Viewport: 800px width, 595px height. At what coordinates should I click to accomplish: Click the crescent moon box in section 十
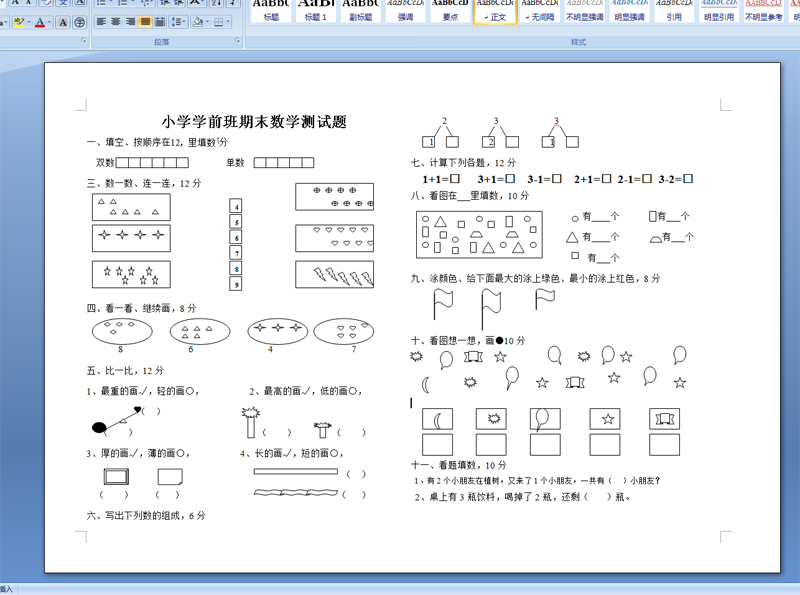(x=437, y=419)
